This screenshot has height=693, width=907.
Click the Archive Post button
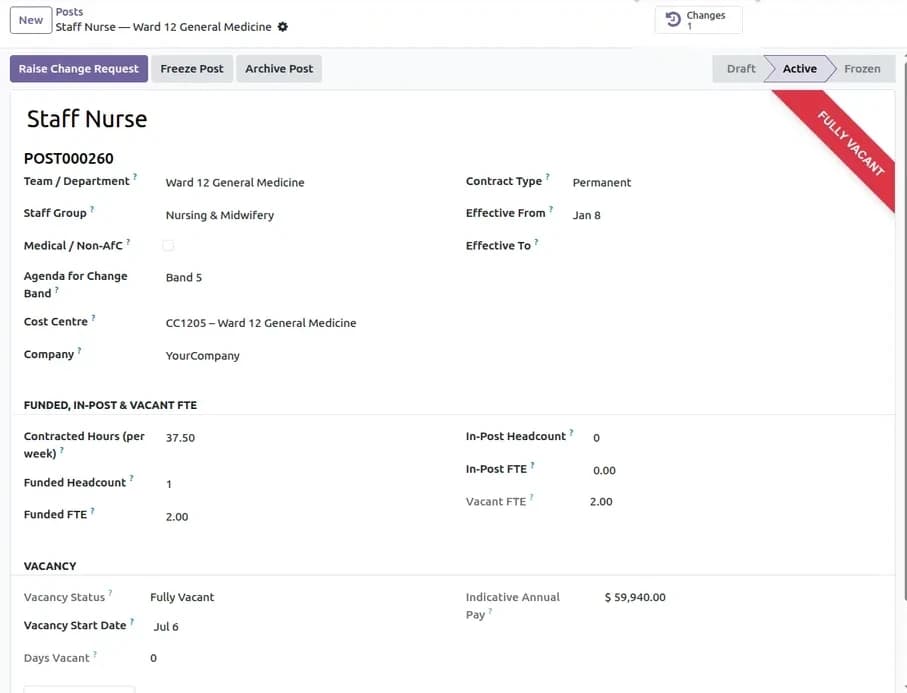click(279, 69)
